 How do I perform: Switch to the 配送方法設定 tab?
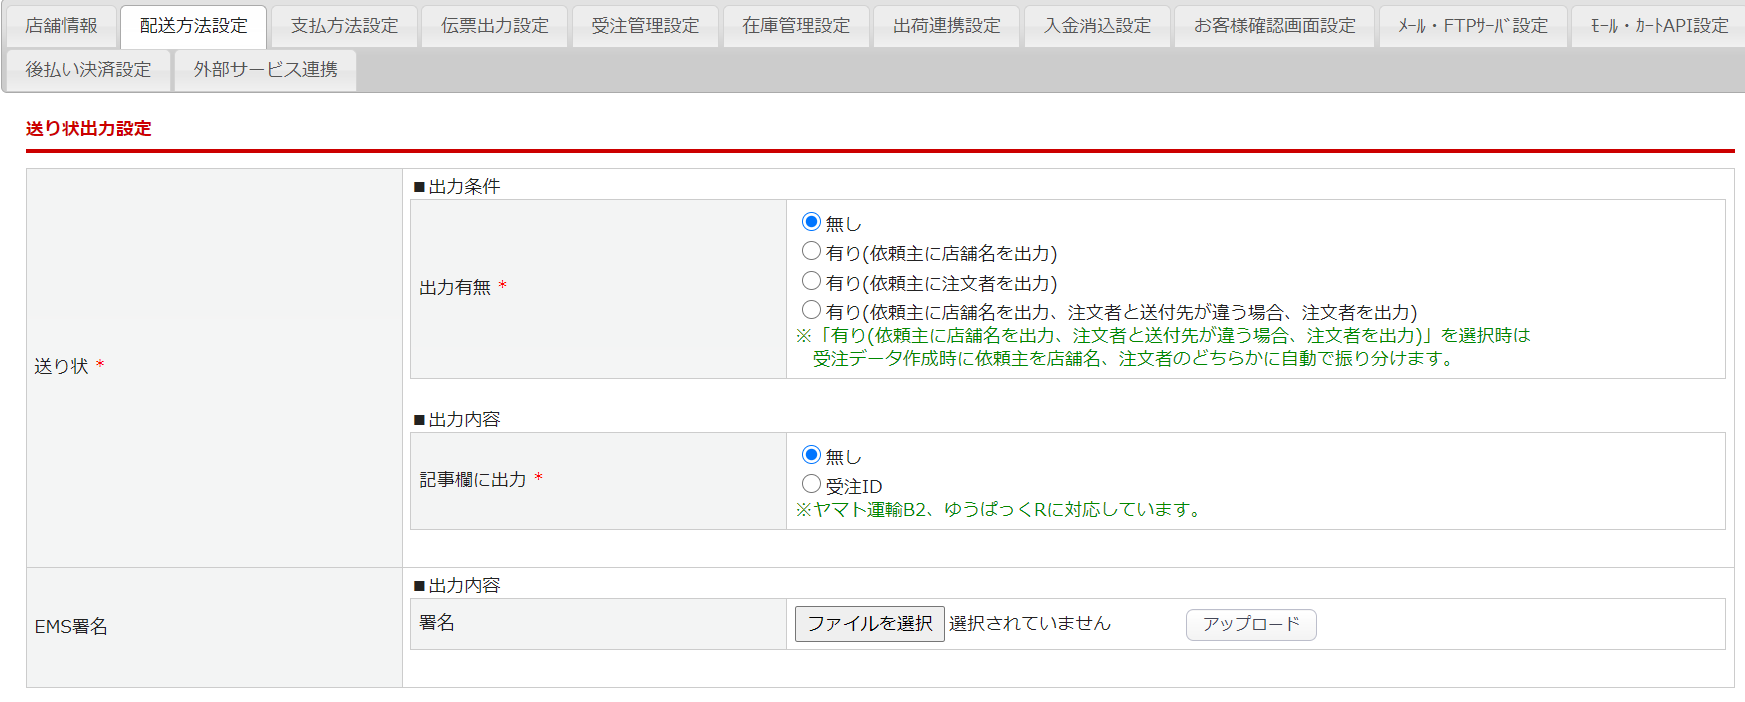193,26
